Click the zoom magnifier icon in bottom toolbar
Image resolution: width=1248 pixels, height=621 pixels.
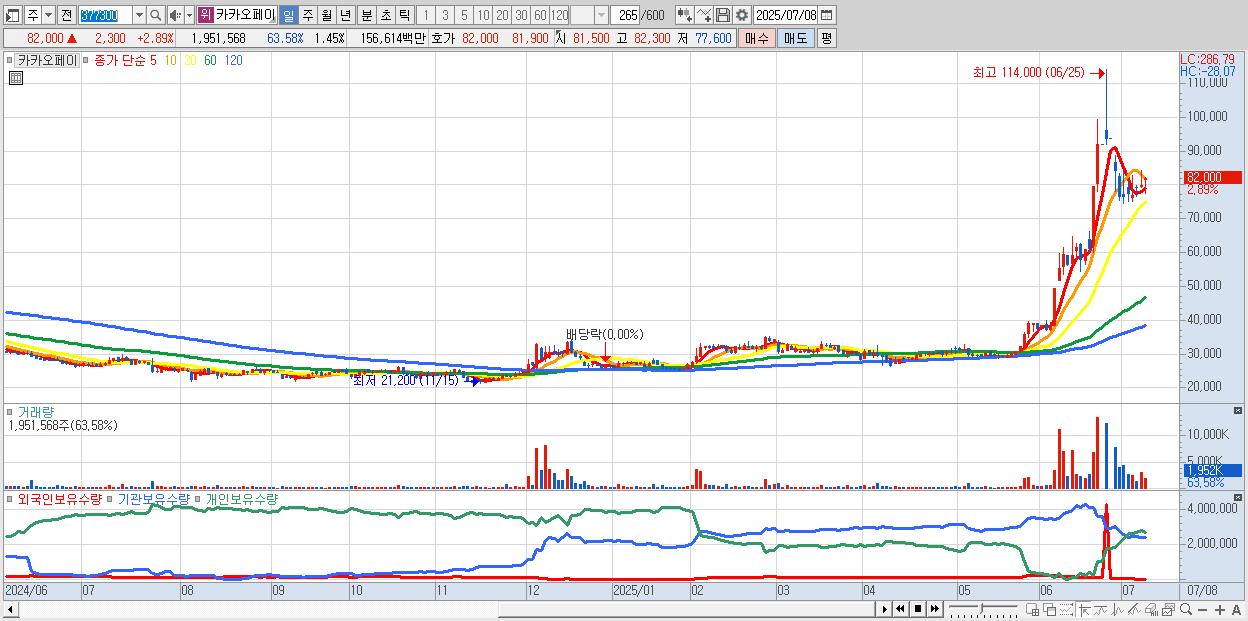(x=1186, y=610)
